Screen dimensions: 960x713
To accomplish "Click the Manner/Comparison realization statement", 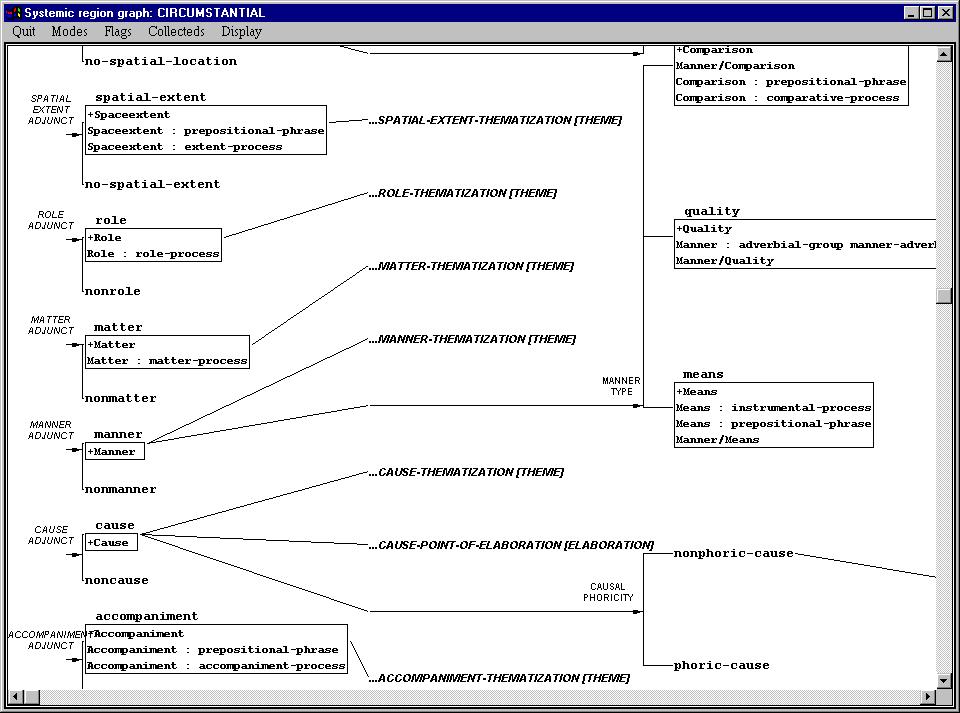I will click(735, 65).
